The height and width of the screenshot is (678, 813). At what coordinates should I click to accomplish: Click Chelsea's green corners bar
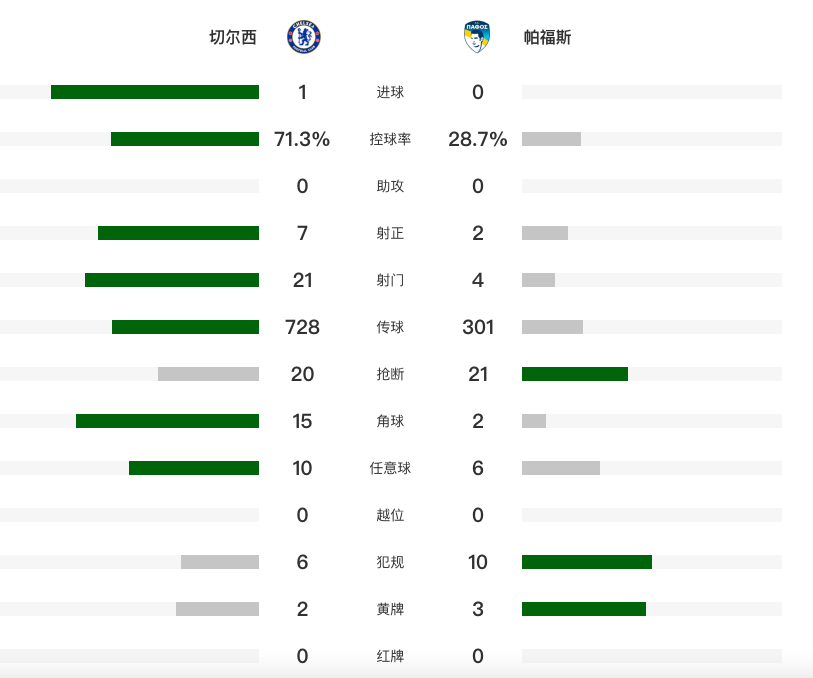coord(167,421)
